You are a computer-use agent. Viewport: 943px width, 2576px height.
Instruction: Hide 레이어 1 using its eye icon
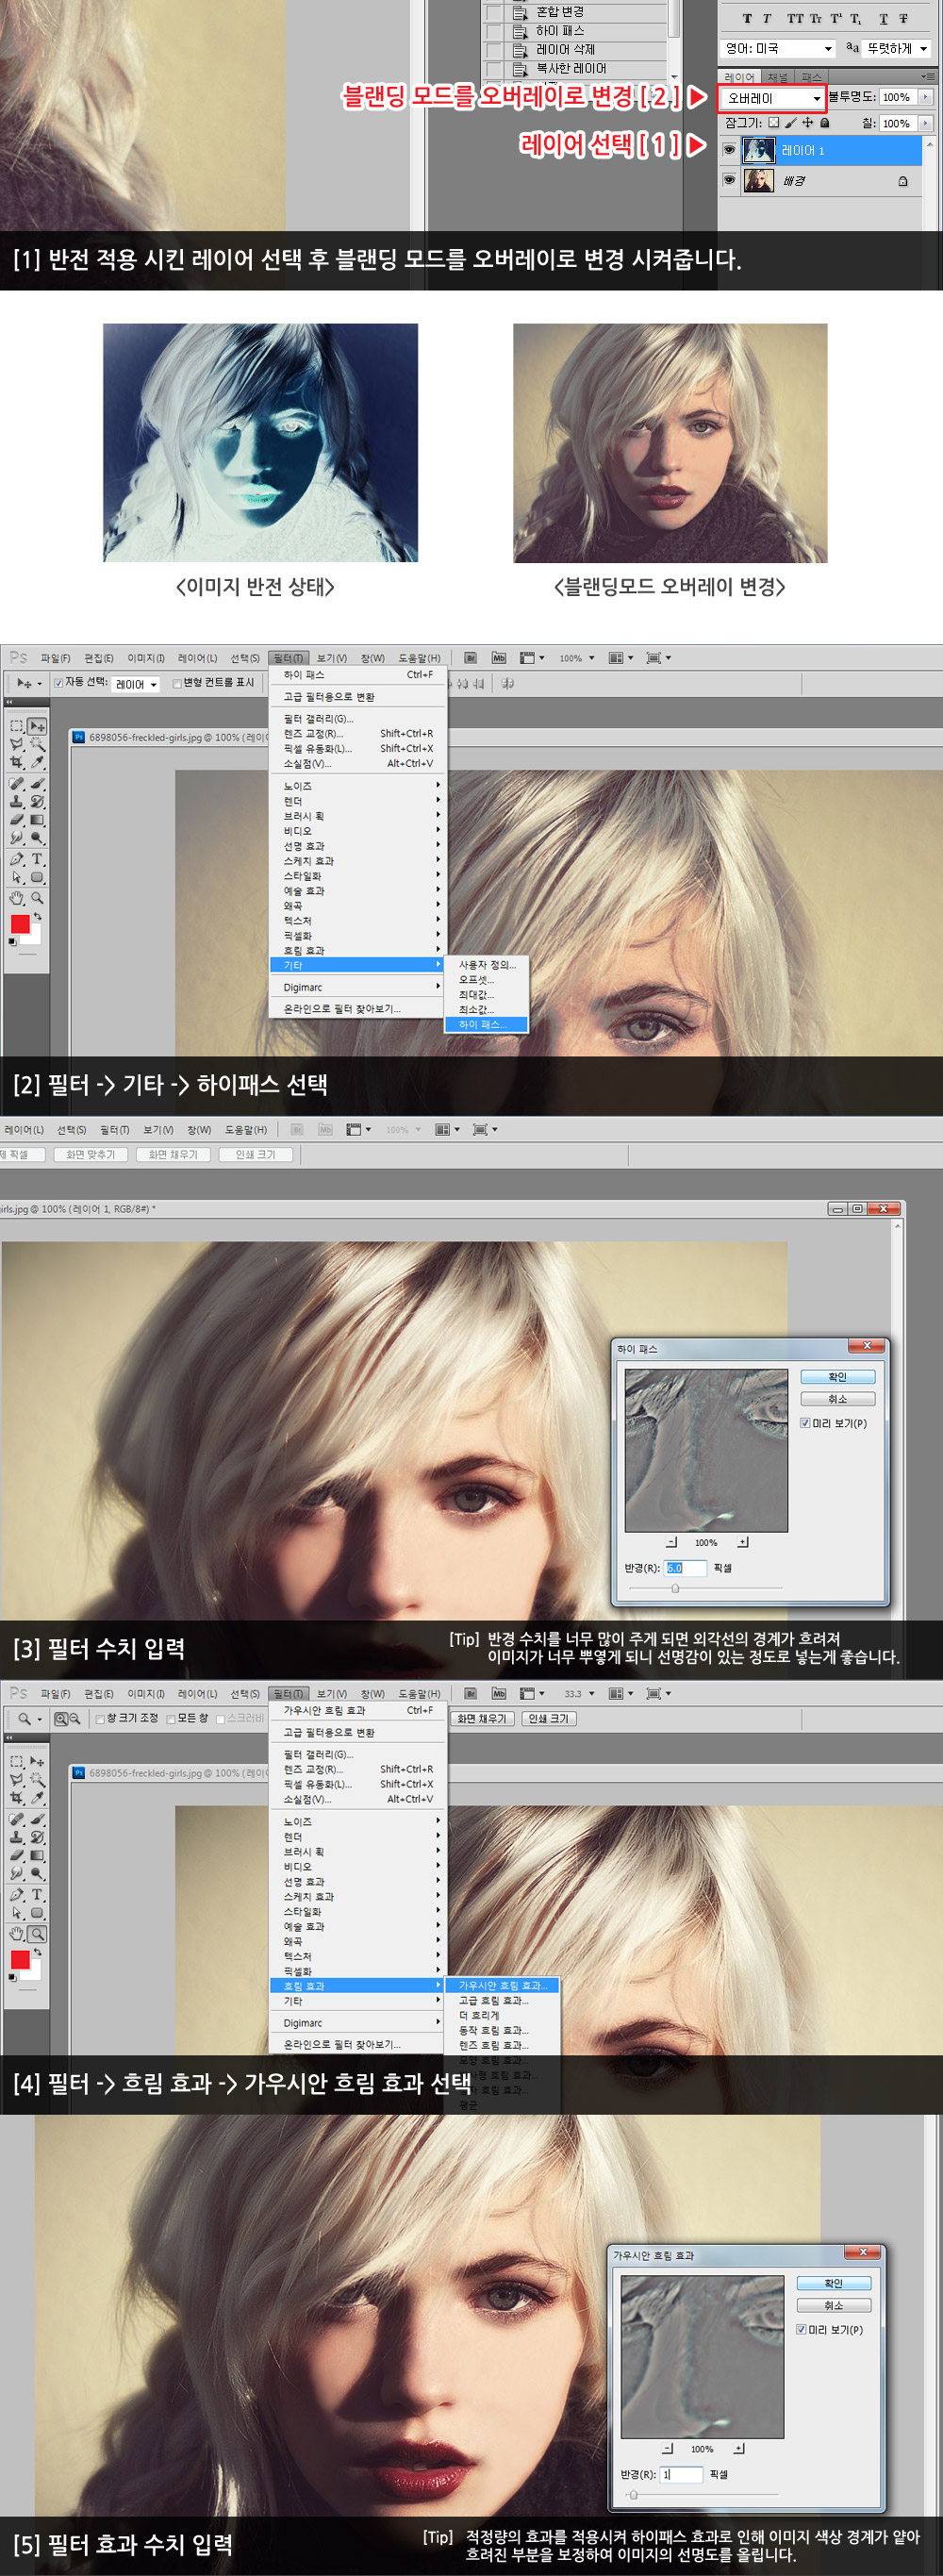click(x=729, y=150)
